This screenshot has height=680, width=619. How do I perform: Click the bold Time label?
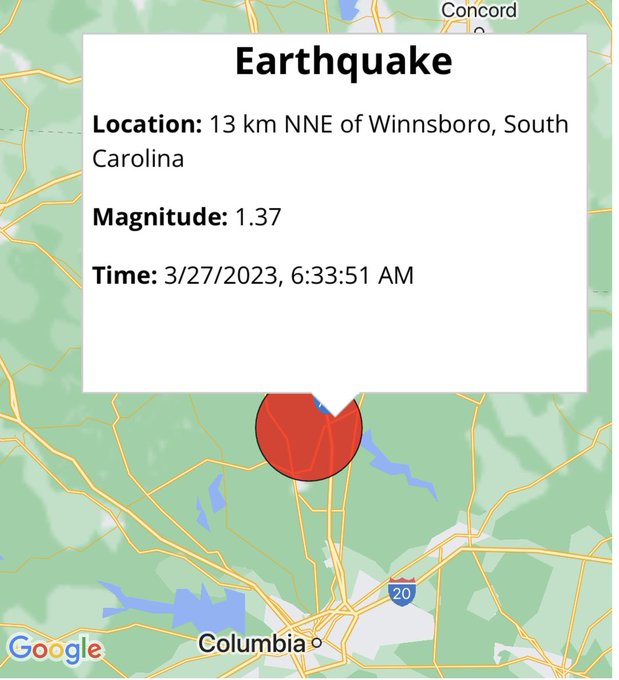124,275
